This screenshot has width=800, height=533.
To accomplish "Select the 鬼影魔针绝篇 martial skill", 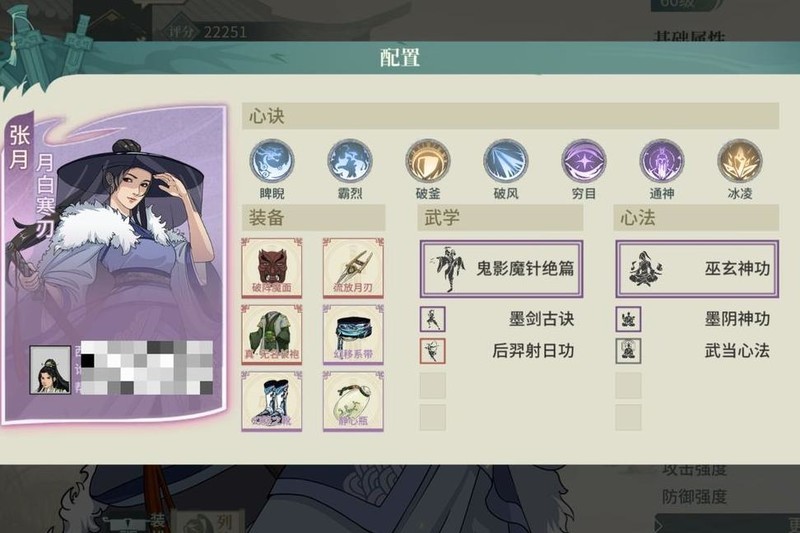I will [x=501, y=269].
